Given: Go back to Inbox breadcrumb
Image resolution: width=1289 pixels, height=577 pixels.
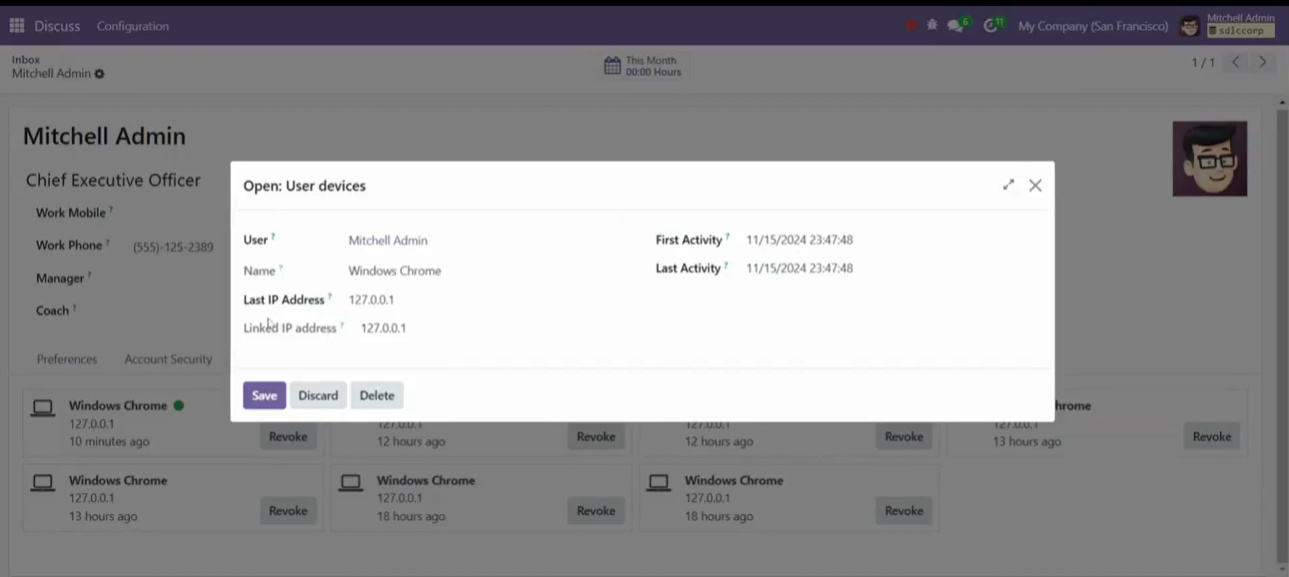Looking at the screenshot, I should coord(26,60).
